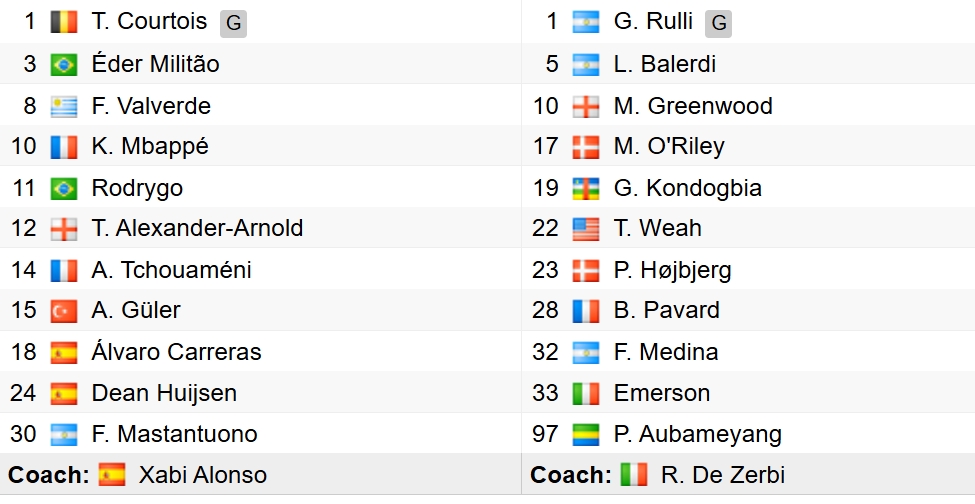Click the Spain flag beside coach Xabi Alonso
975x504 pixels.
112,475
